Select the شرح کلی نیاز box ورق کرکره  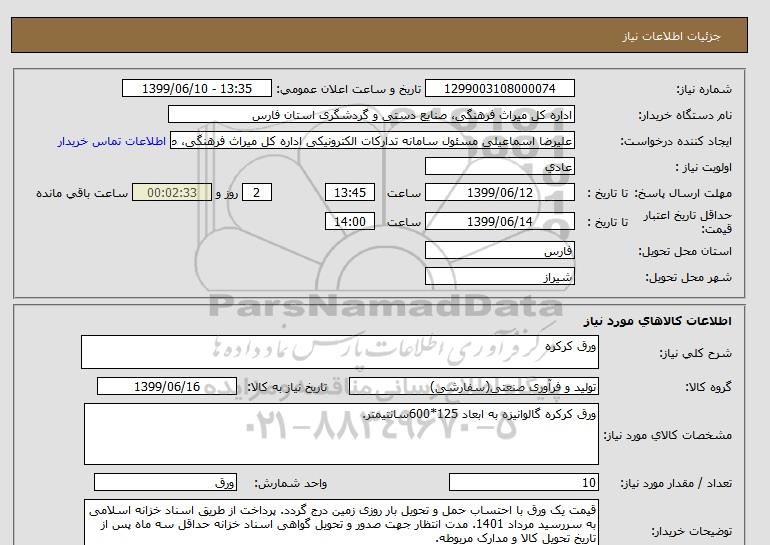340,352
